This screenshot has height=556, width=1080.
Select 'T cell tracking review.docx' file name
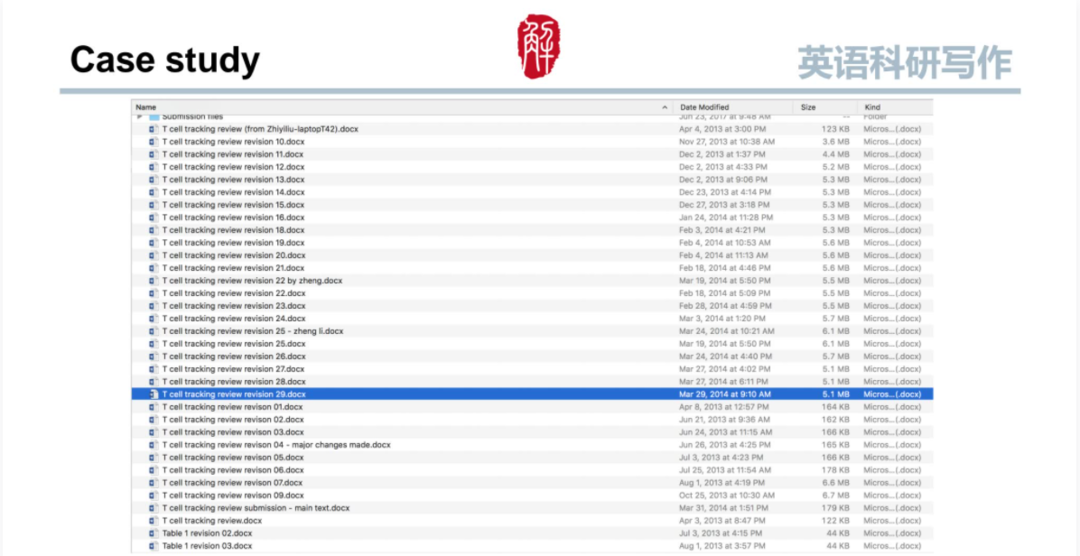(212, 521)
